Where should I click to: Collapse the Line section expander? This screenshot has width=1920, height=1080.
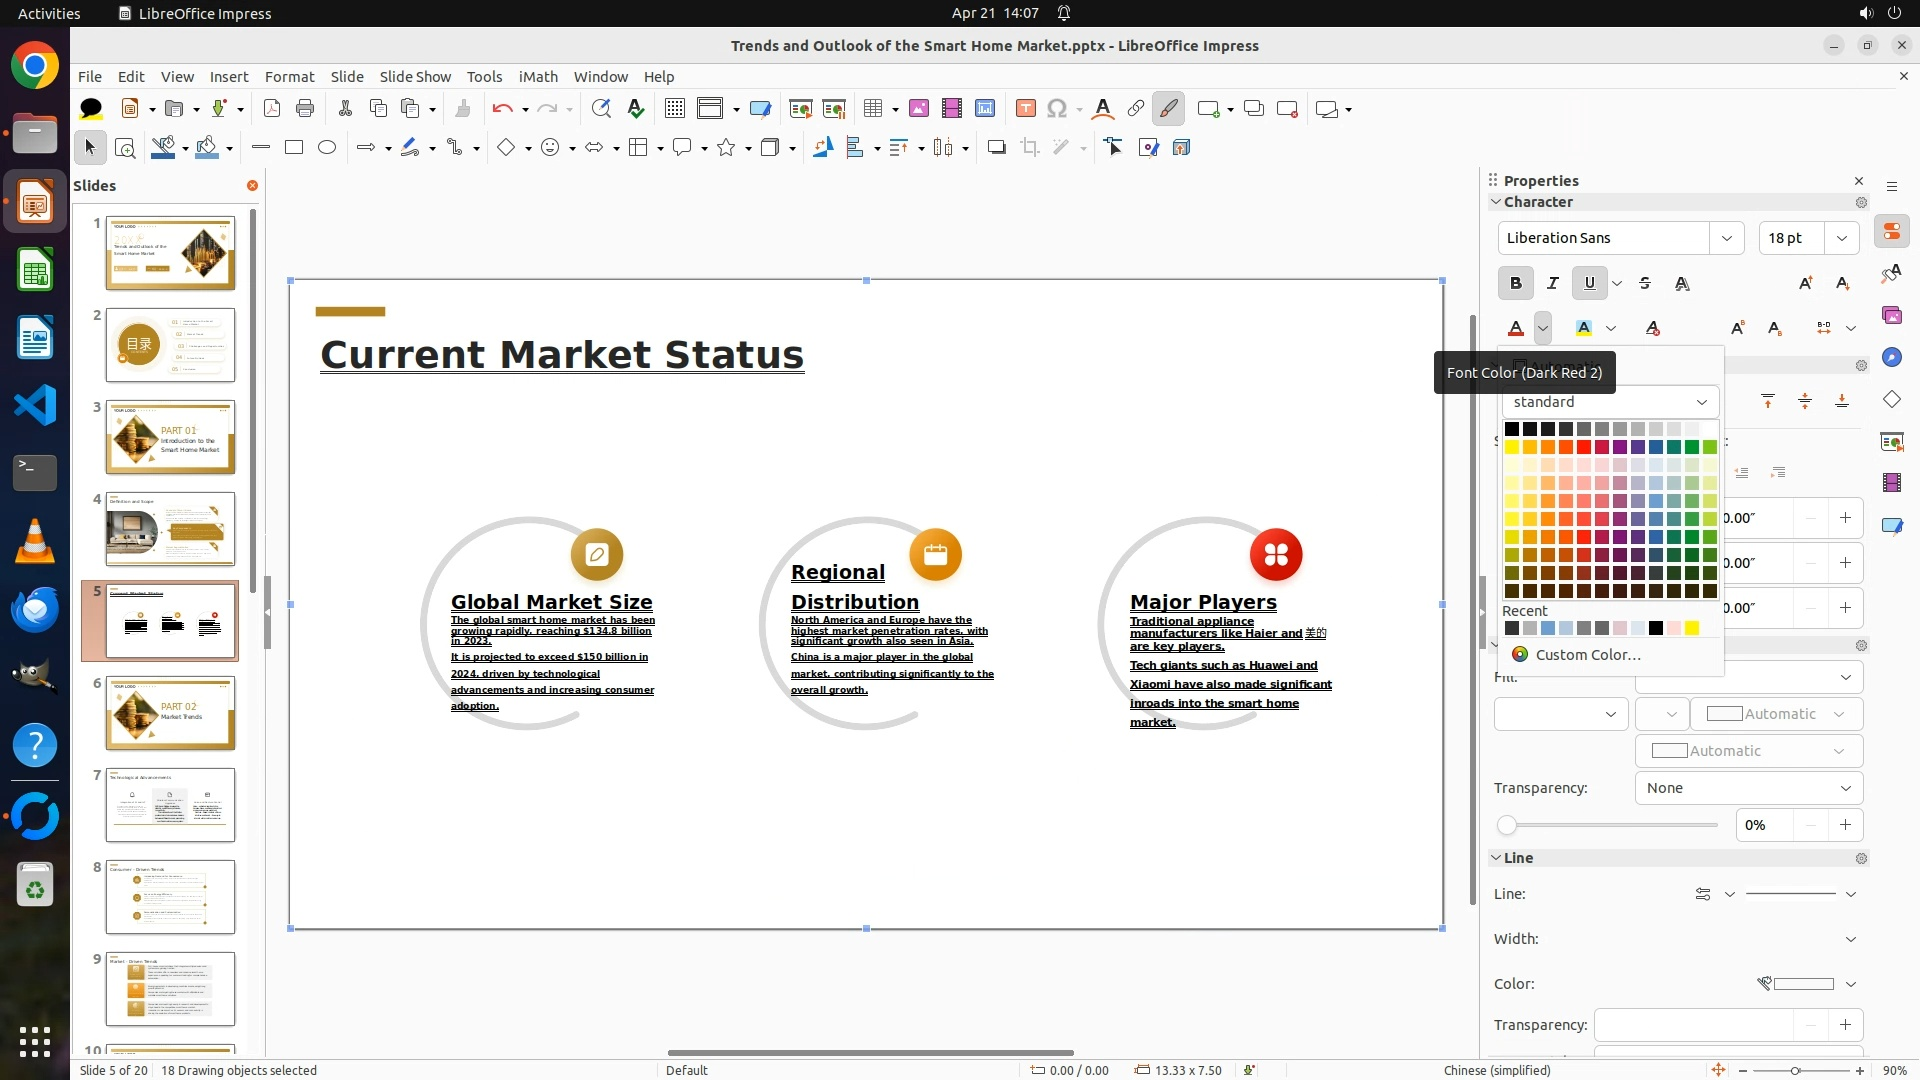click(x=1496, y=858)
